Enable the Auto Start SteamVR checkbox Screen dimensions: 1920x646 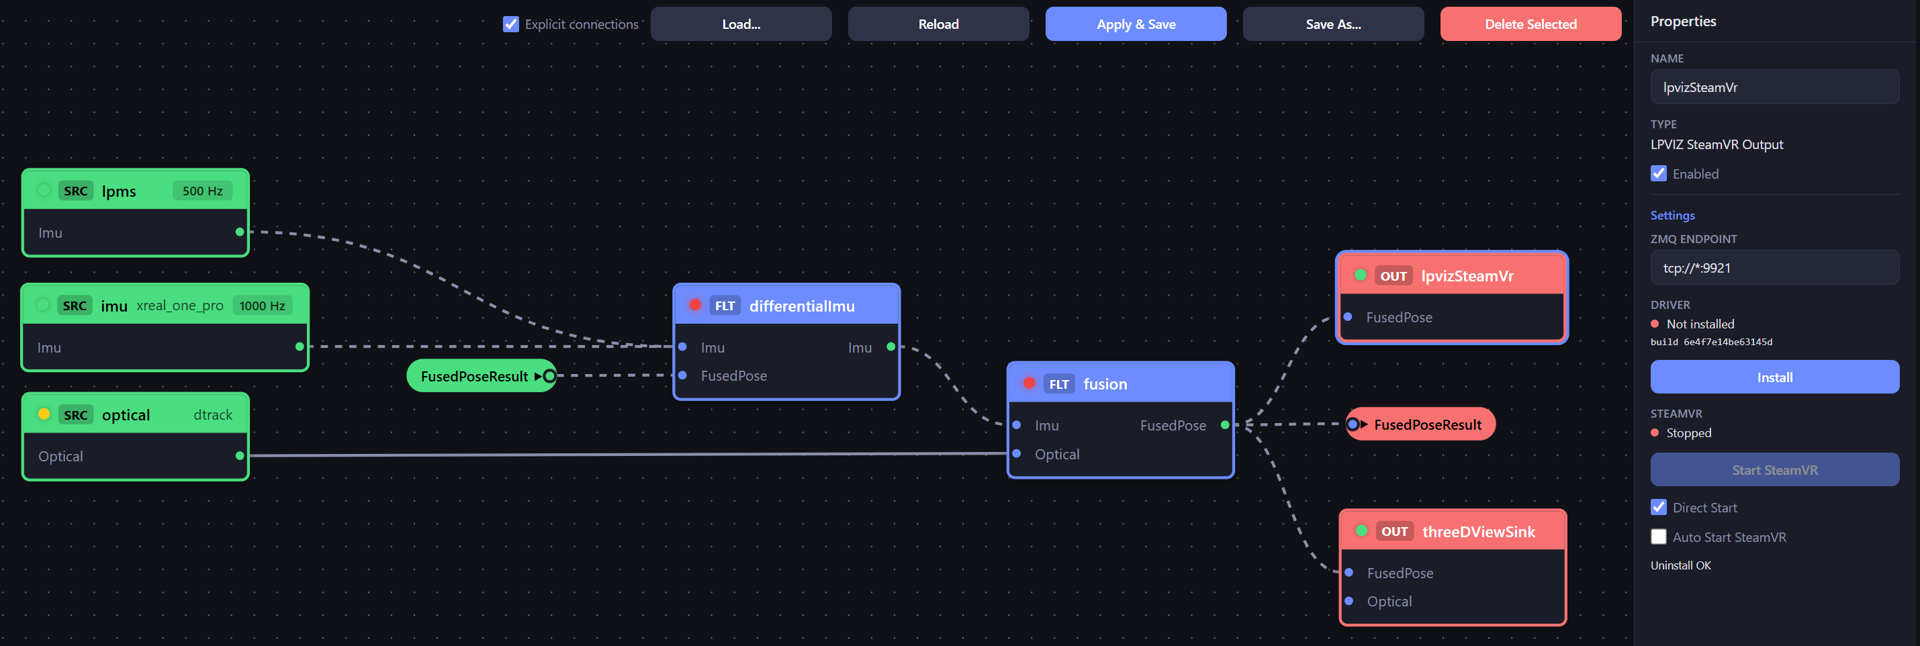pos(1659,537)
